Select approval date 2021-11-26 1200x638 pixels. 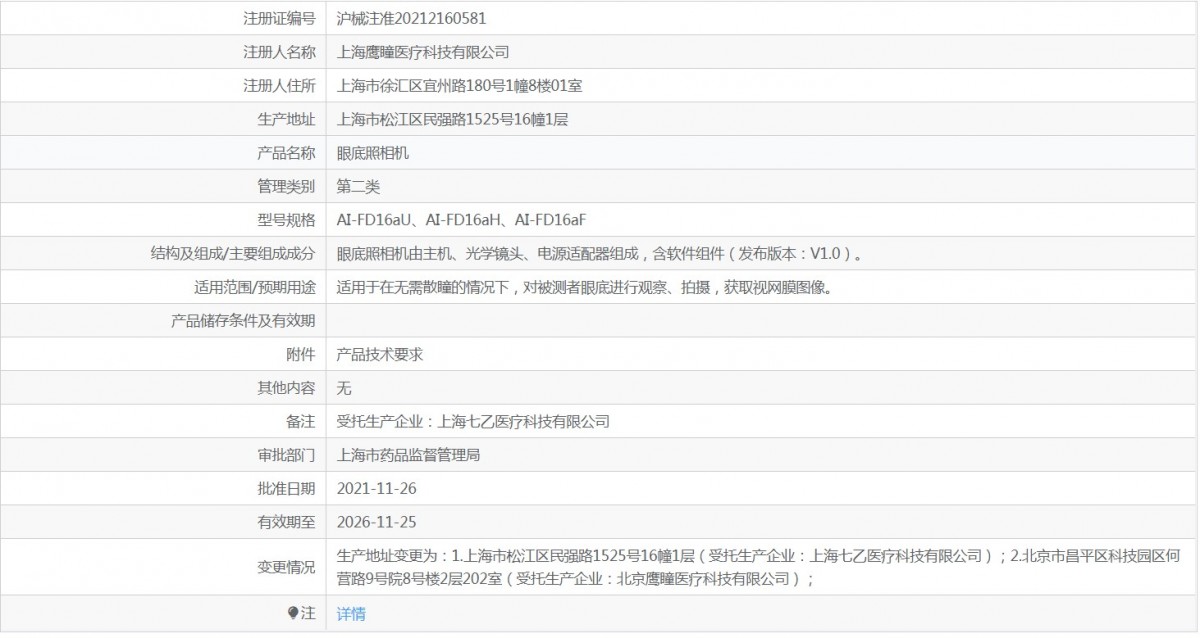pyautogui.click(x=376, y=489)
